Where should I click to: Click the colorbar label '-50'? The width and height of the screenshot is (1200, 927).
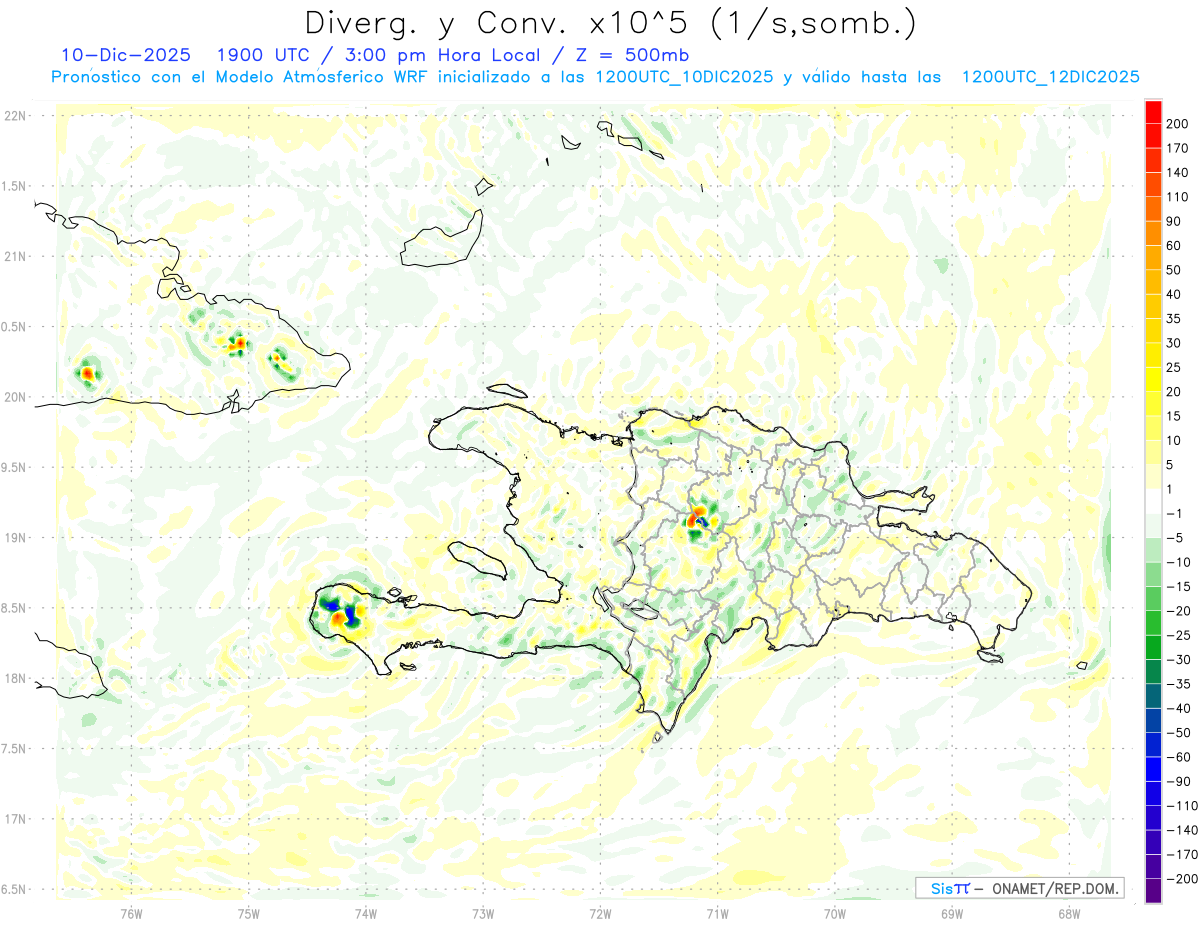(x=1180, y=733)
